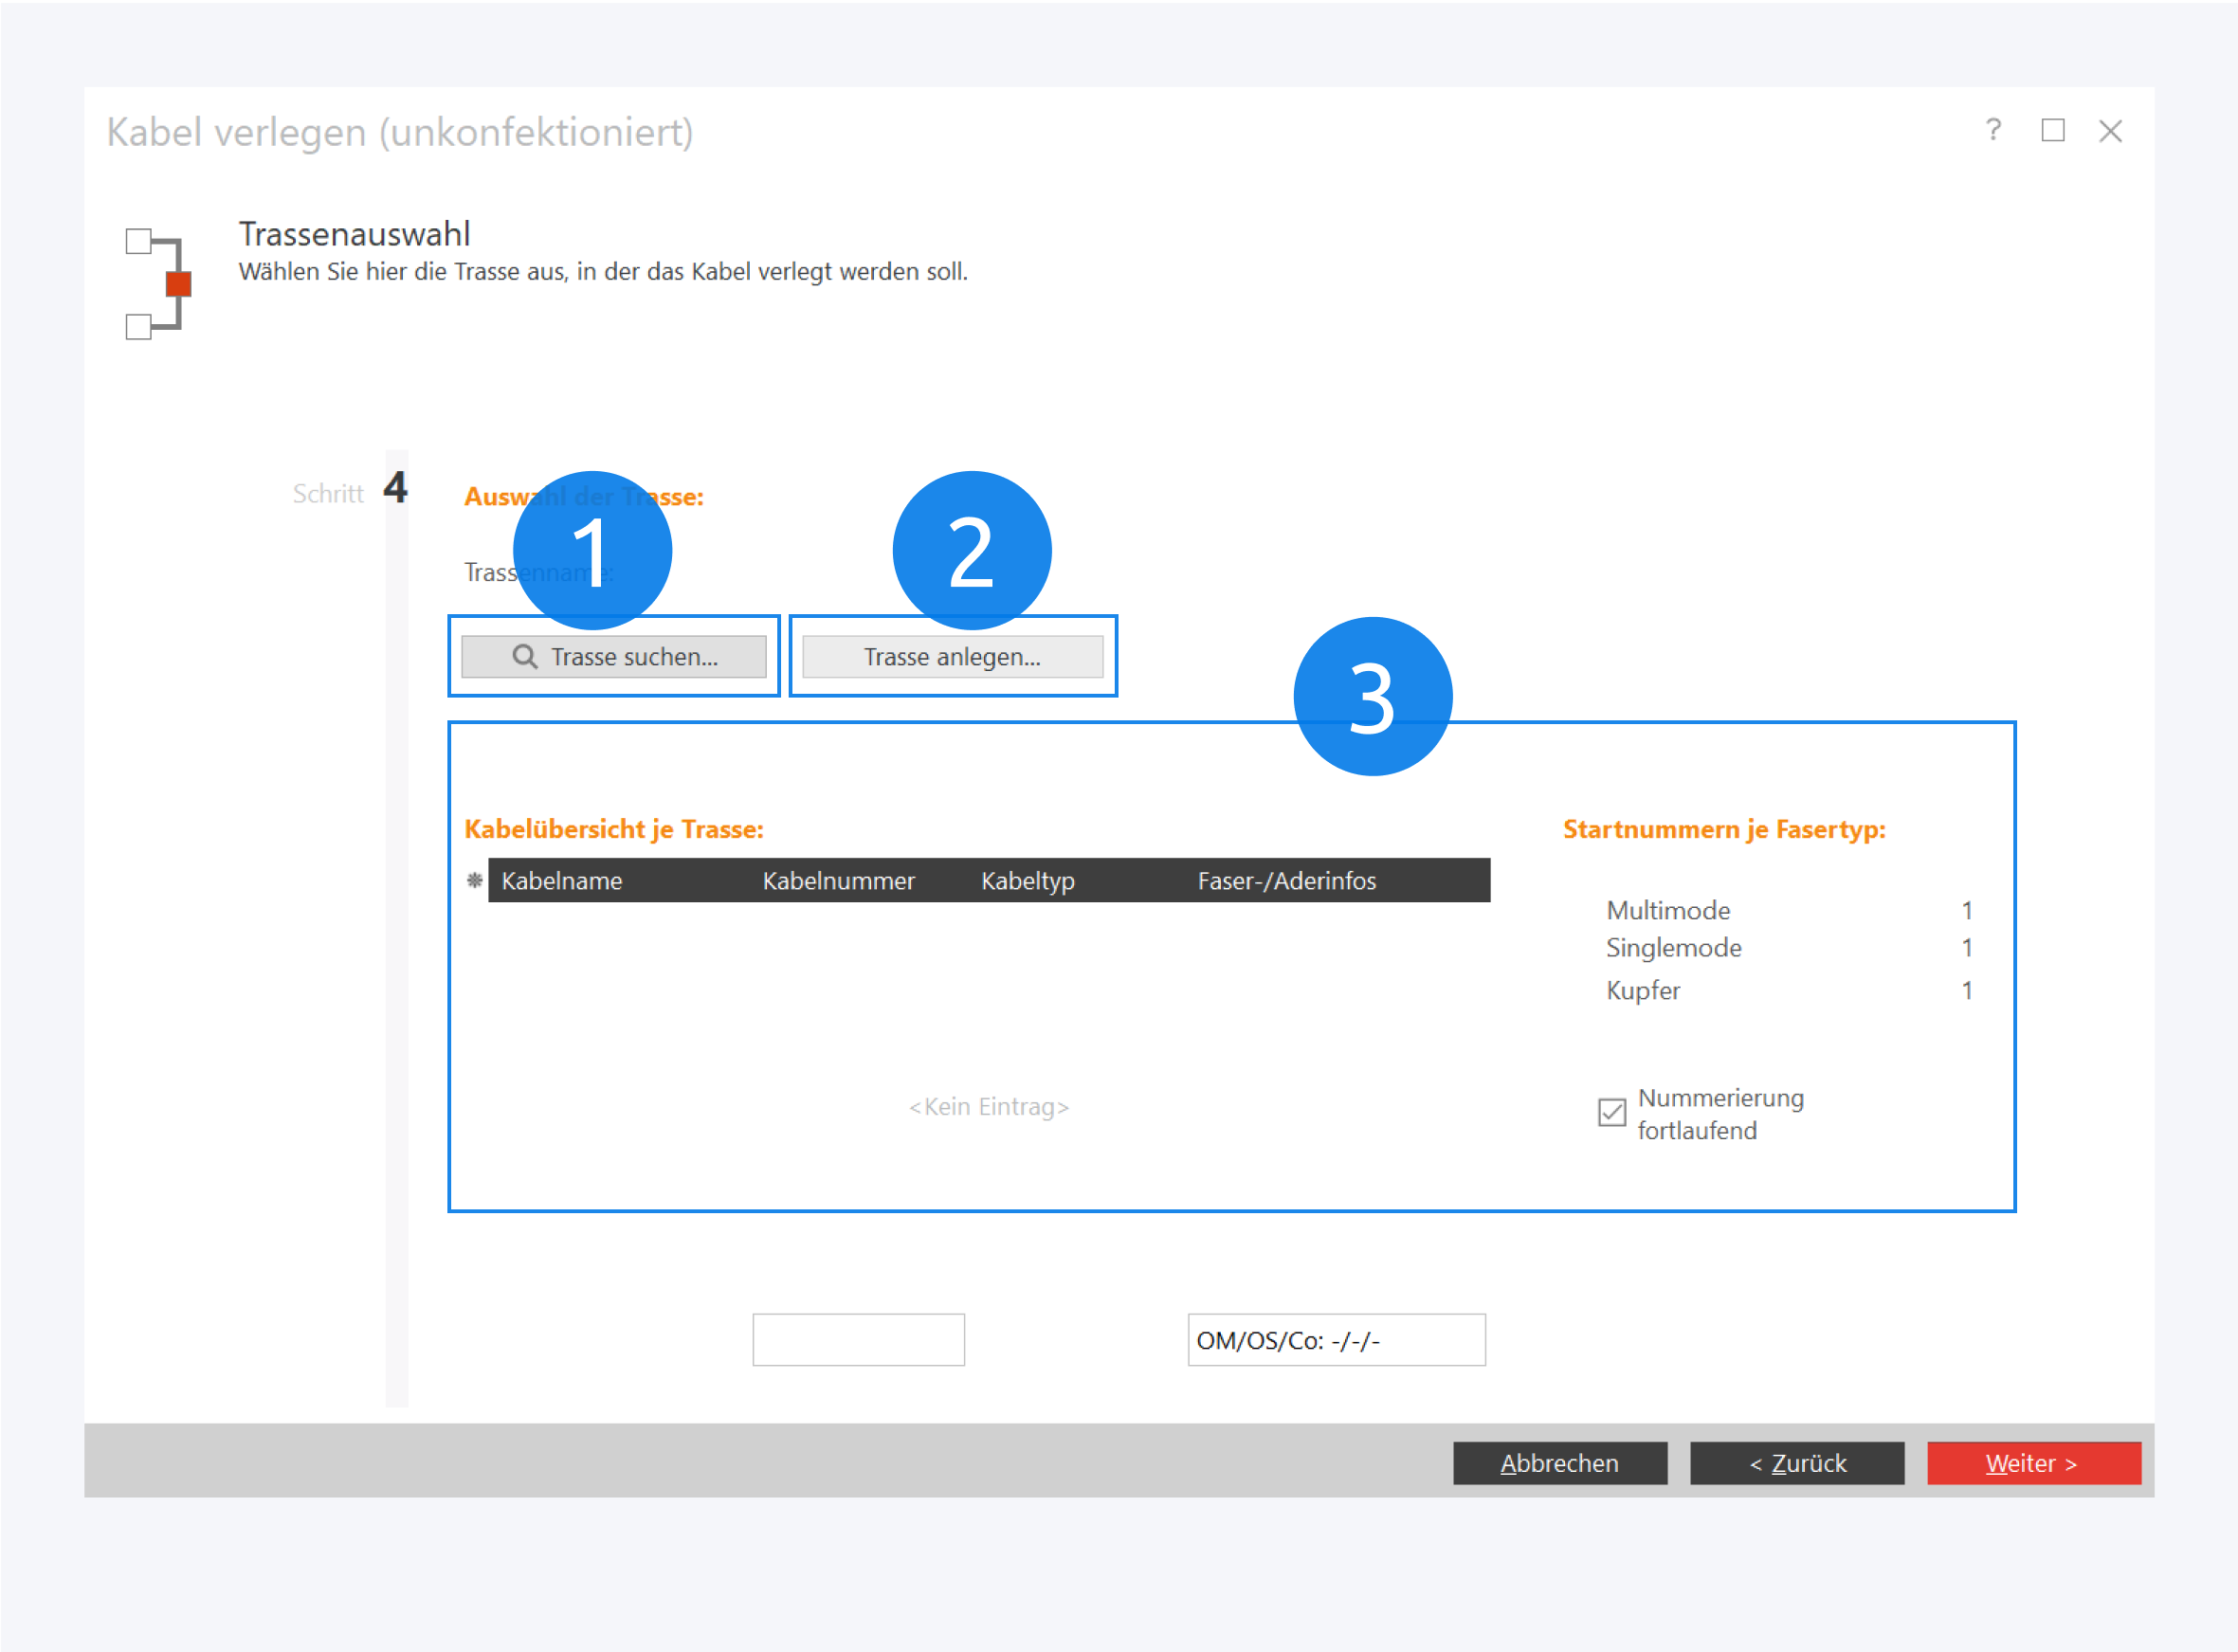2238x1652 pixels.
Task: Close the Kabel verlegen dialog
Action: (x=2111, y=131)
